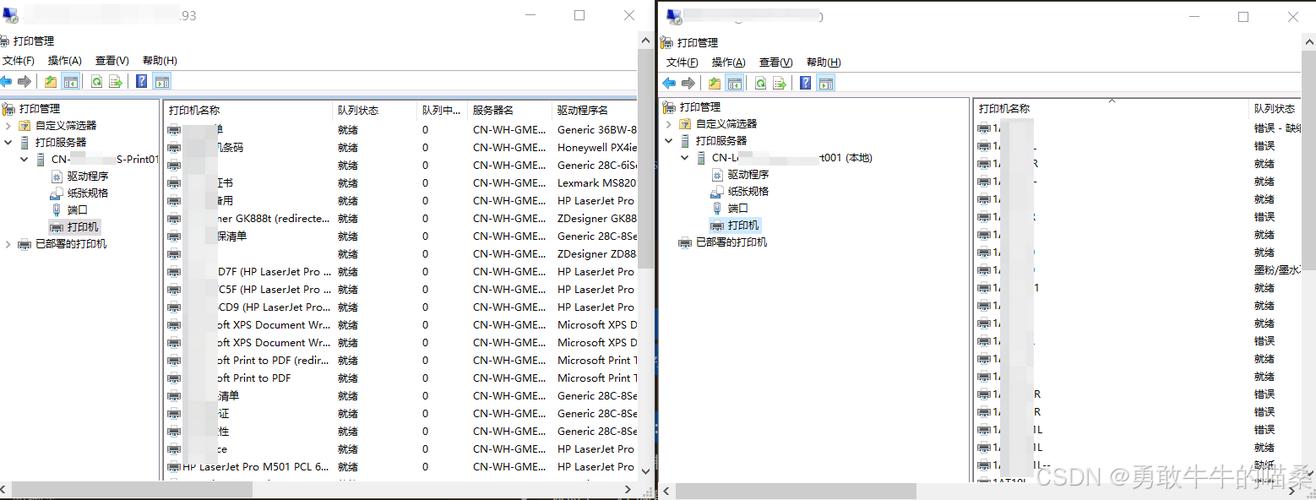Viewport: 1316px width, 500px height.
Task: Click Up one level icon in left window
Action: 51,82
